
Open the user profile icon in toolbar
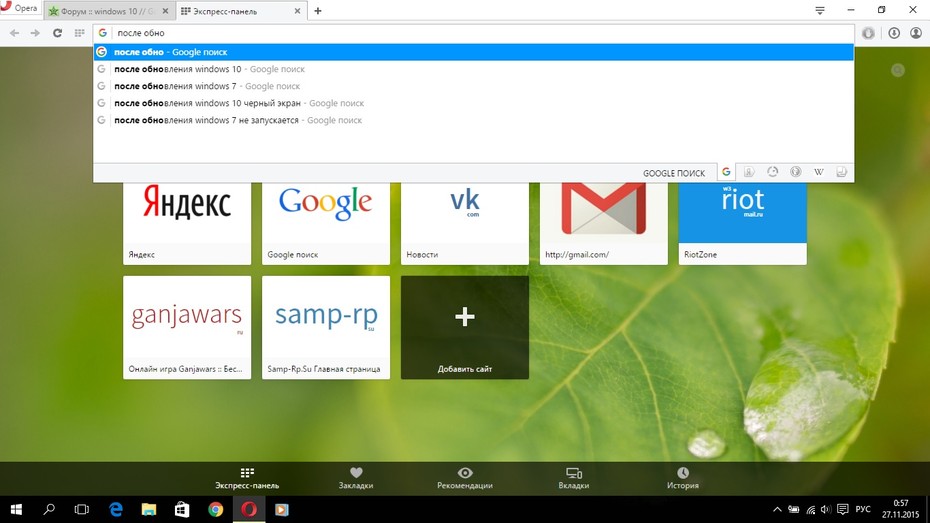pos(916,33)
